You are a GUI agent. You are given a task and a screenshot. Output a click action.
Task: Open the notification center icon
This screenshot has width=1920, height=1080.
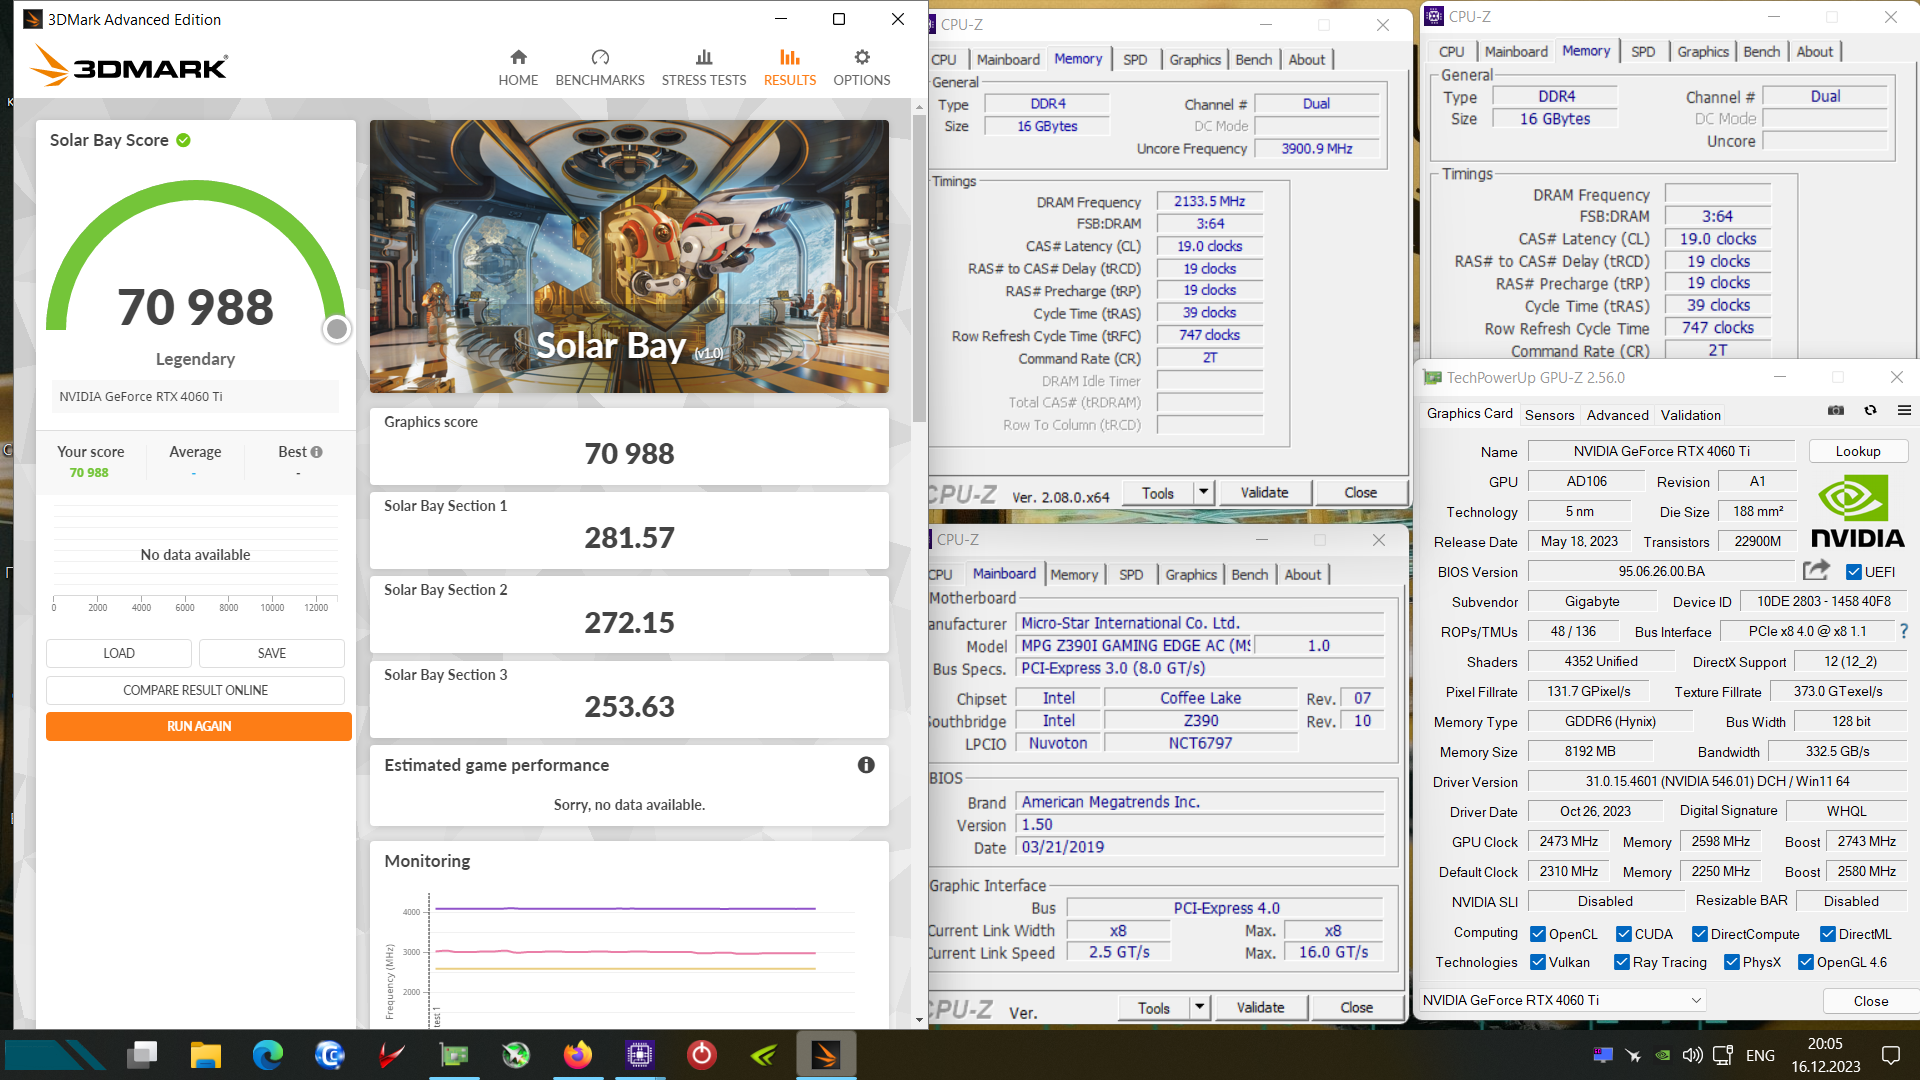pyautogui.click(x=1891, y=1055)
